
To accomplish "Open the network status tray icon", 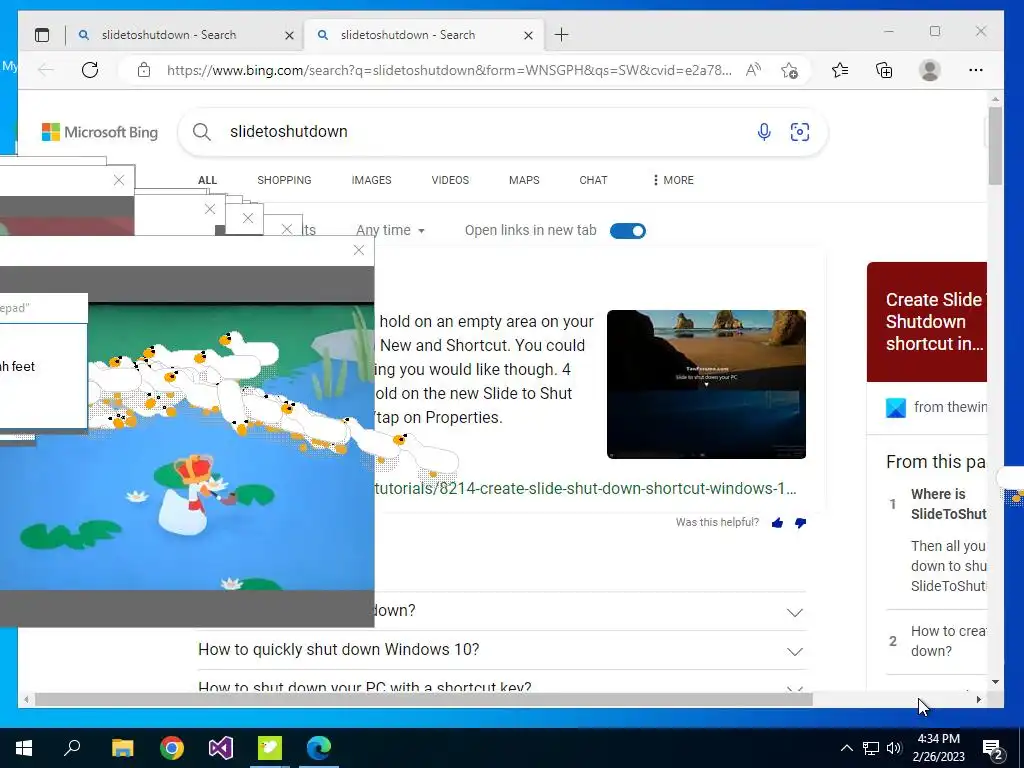I will [871, 748].
